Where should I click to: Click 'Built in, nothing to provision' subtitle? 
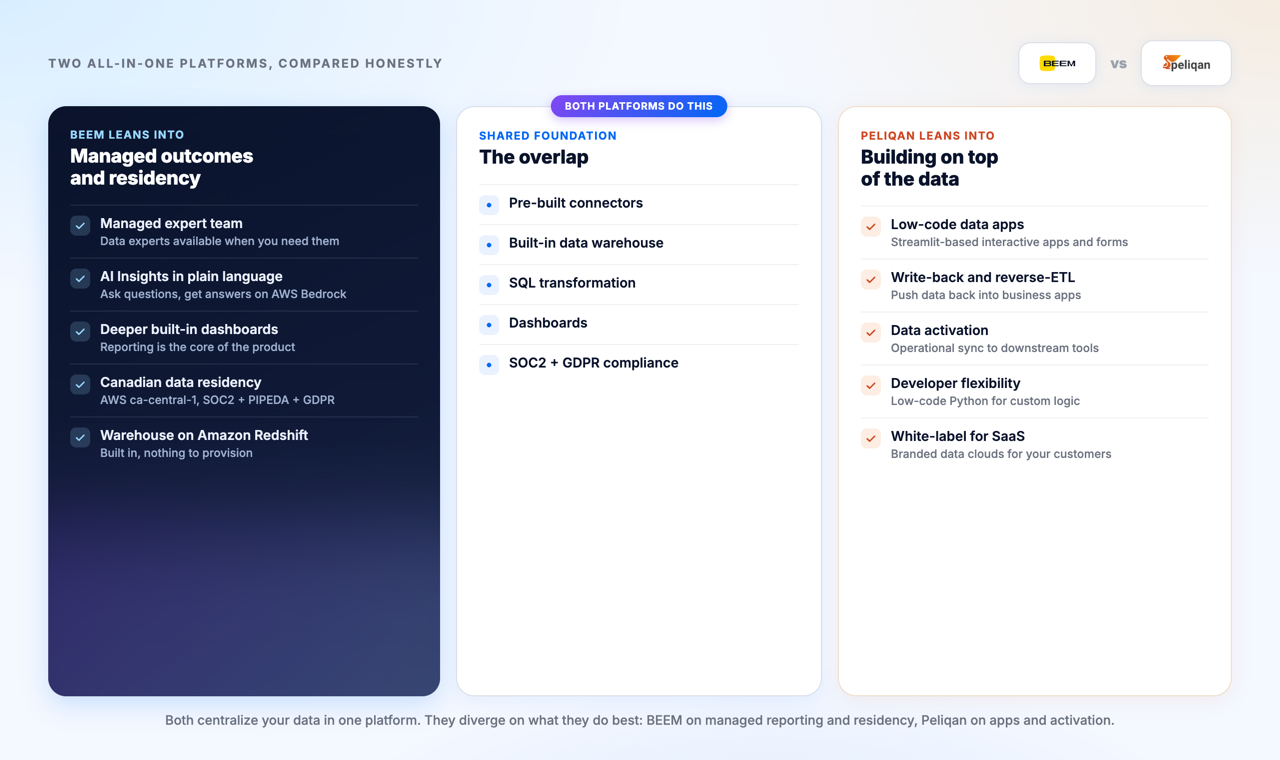(x=176, y=454)
